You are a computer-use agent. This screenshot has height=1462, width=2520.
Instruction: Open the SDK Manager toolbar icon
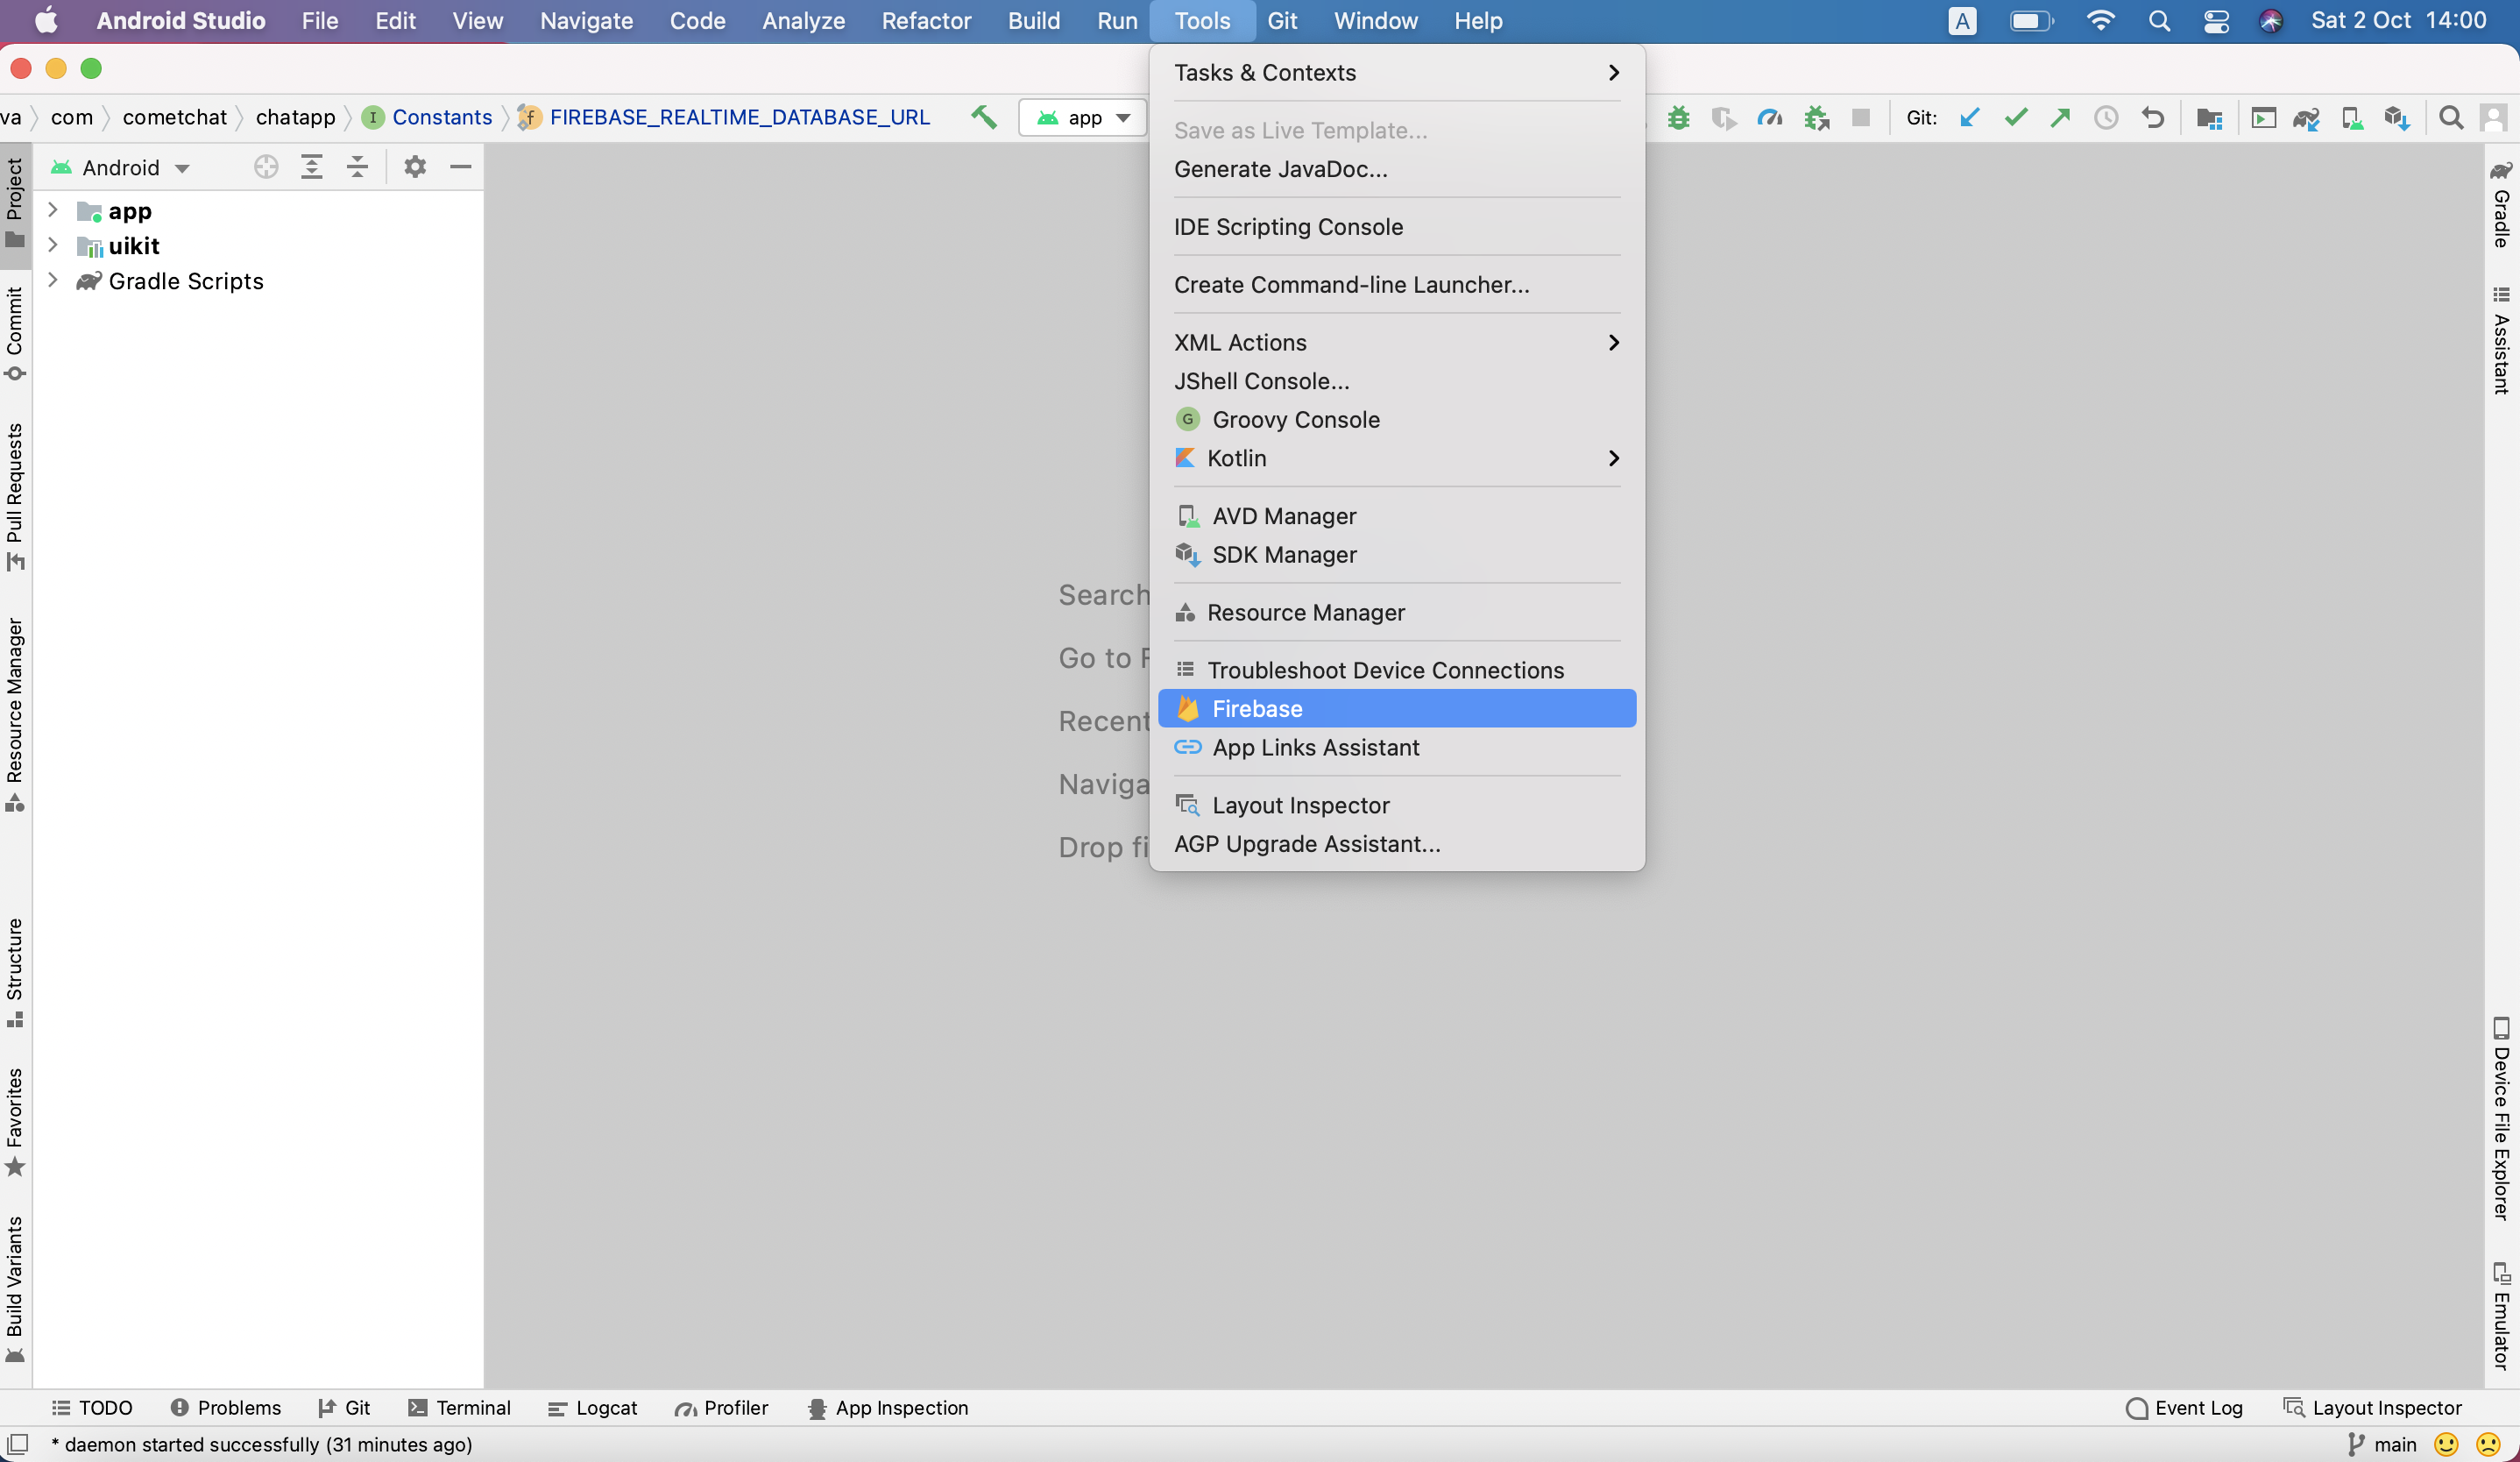(x=2397, y=118)
